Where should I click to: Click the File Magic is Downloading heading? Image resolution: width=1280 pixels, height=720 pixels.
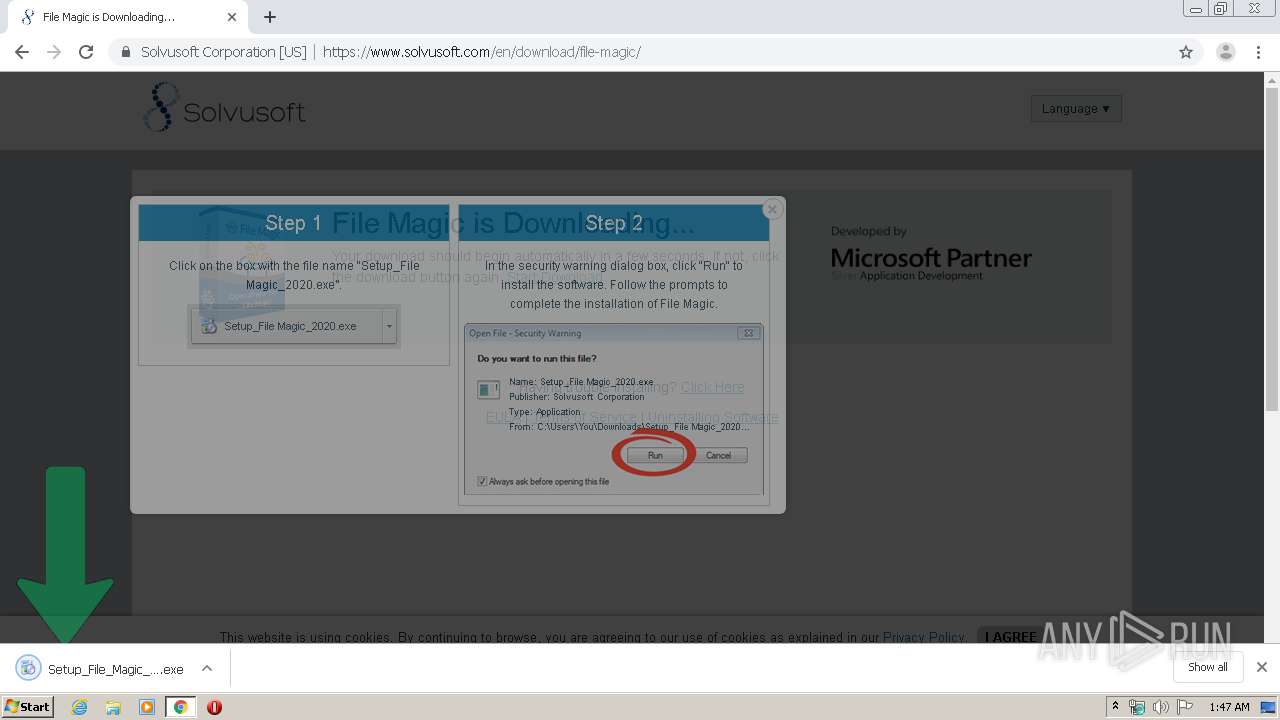click(x=513, y=222)
